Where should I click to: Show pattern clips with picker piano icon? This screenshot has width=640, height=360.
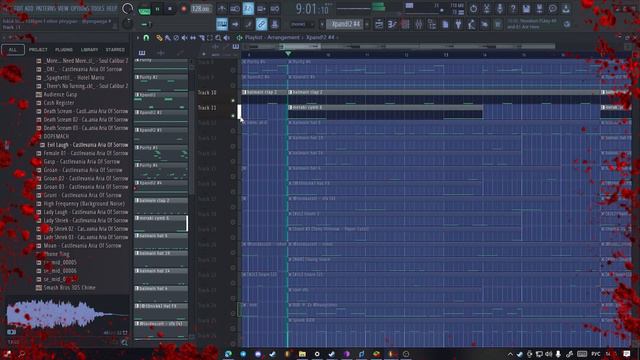click(142, 53)
